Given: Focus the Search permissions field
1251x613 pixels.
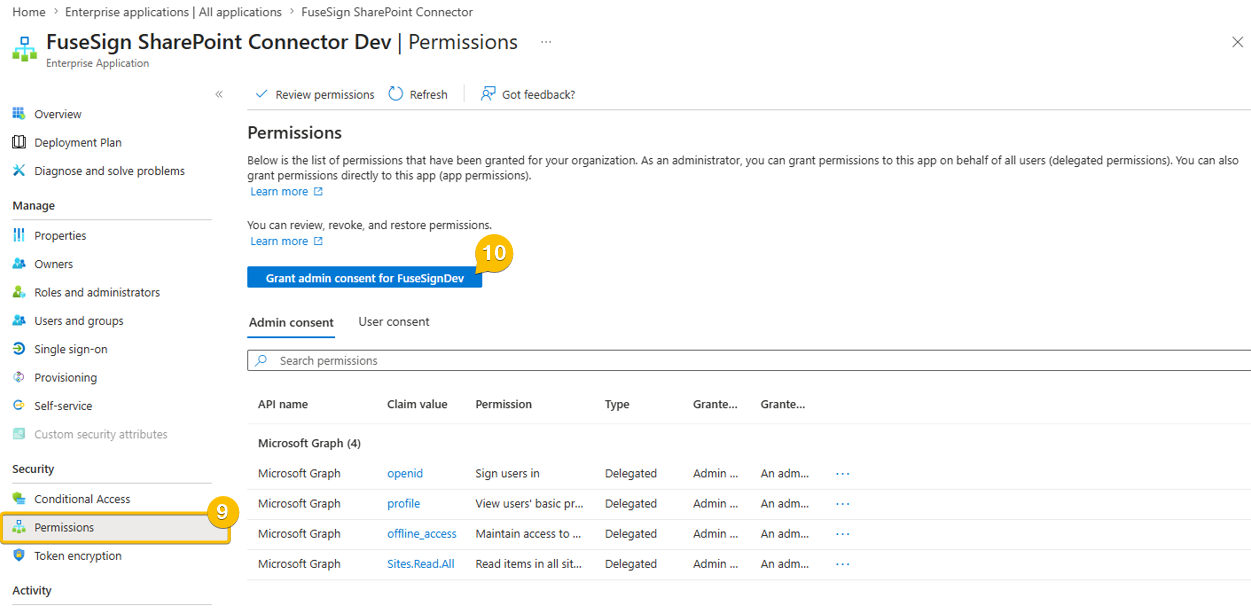Looking at the screenshot, I should [x=749, y=360].
